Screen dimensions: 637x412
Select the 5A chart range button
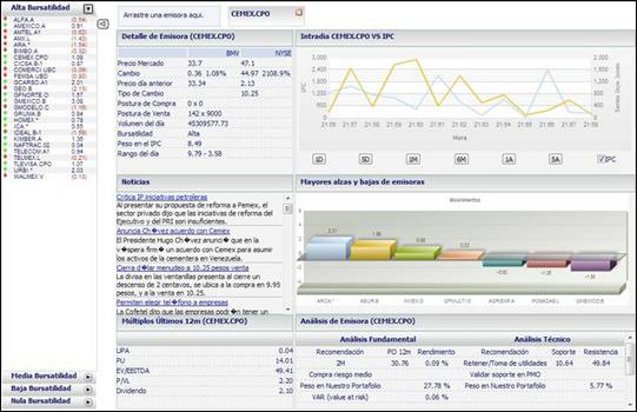coord(555,159)
